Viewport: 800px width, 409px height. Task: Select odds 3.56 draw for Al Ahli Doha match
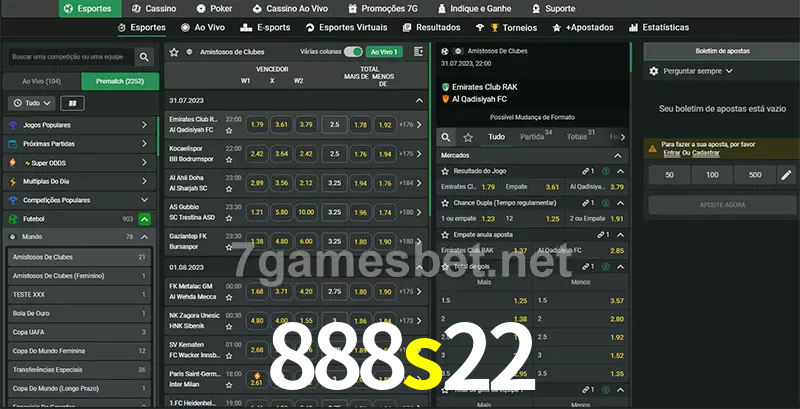tap(281, 183)
